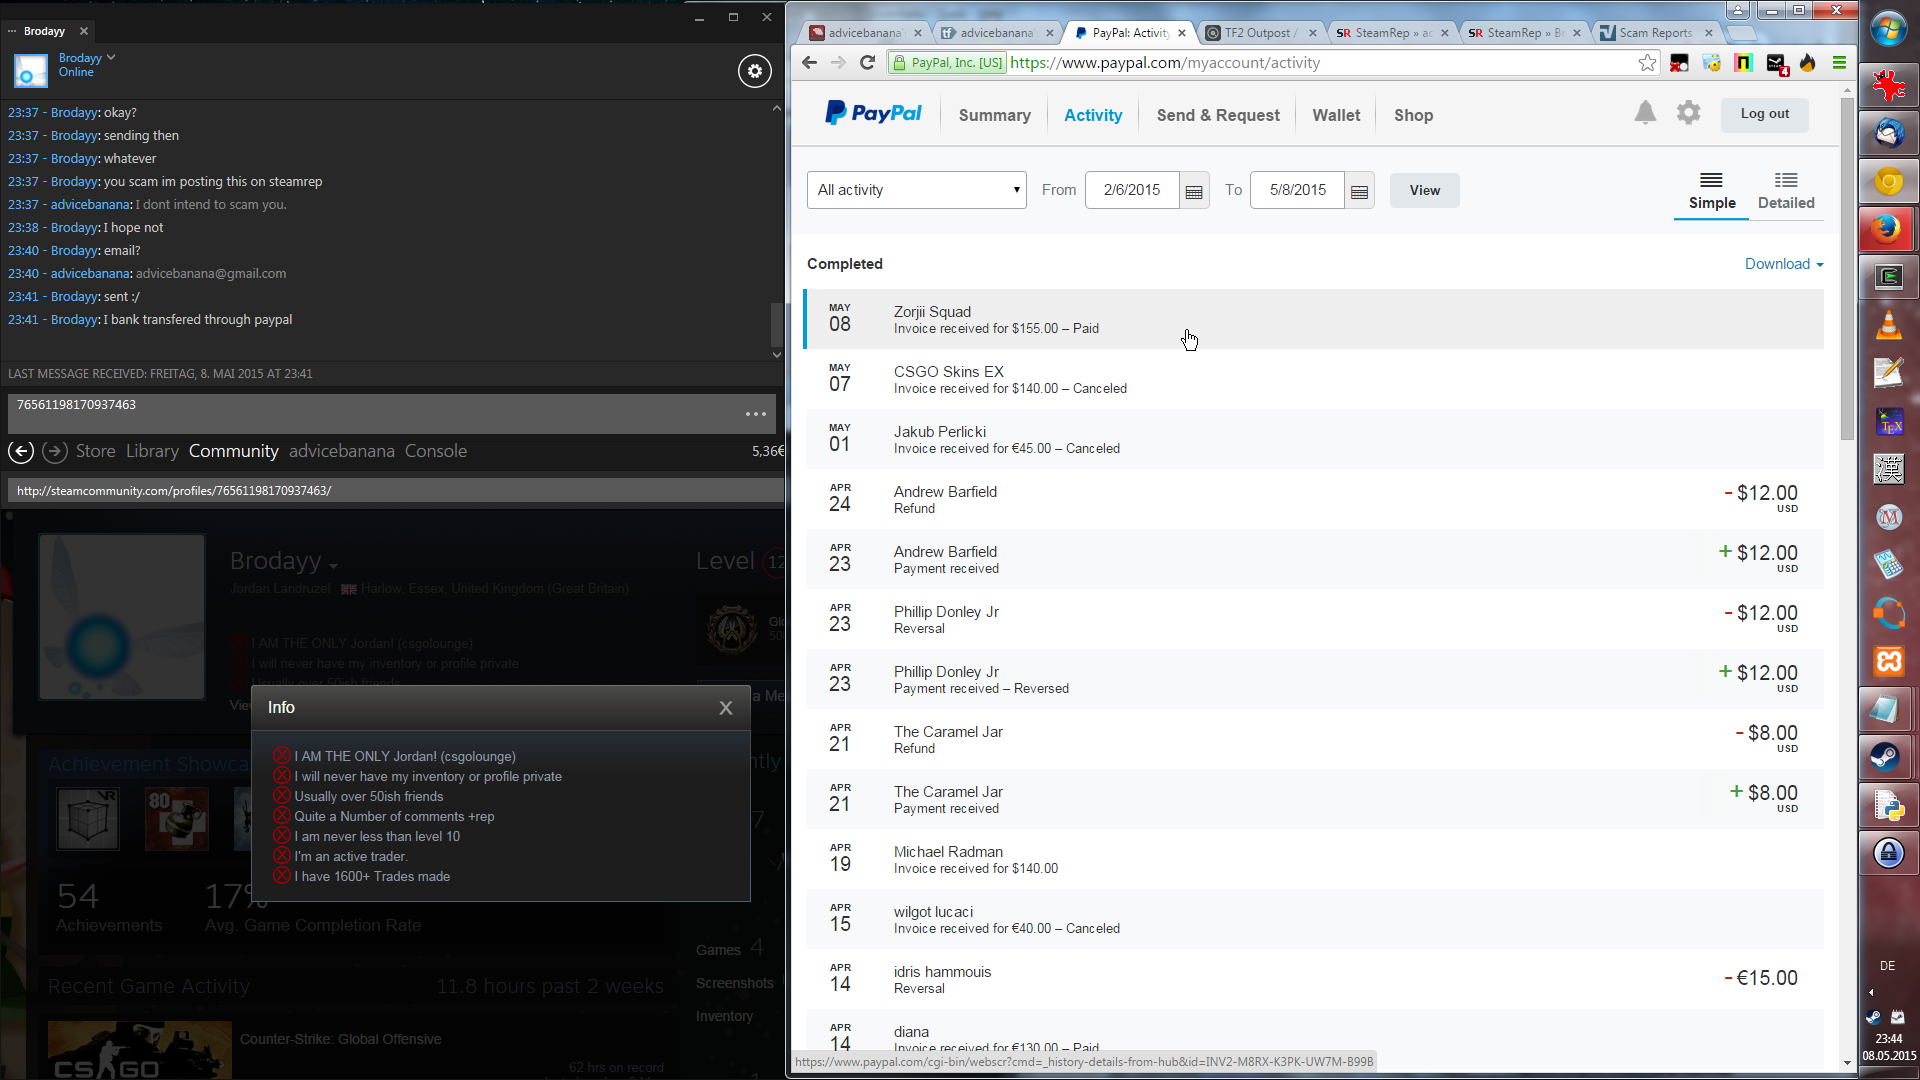Image resolution: width=1920 pixels, height=1080 pixels.
Task: Open the To date calendar picker
Action: point(1359,191)
